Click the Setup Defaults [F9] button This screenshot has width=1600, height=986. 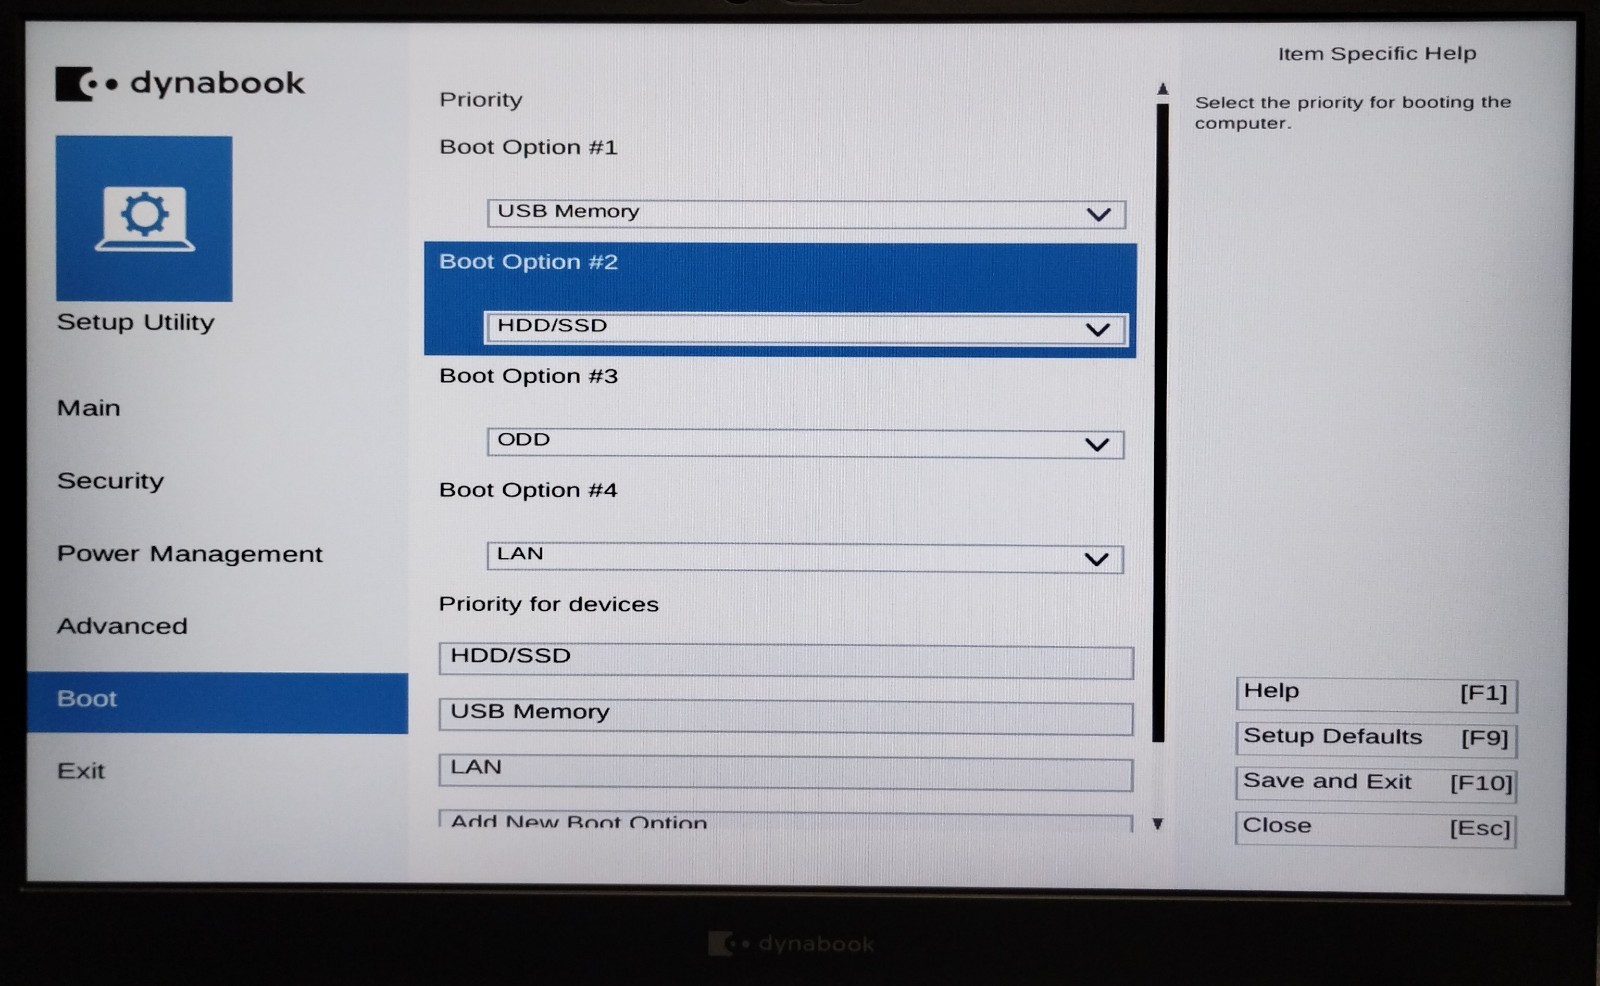click(1377, 739)
